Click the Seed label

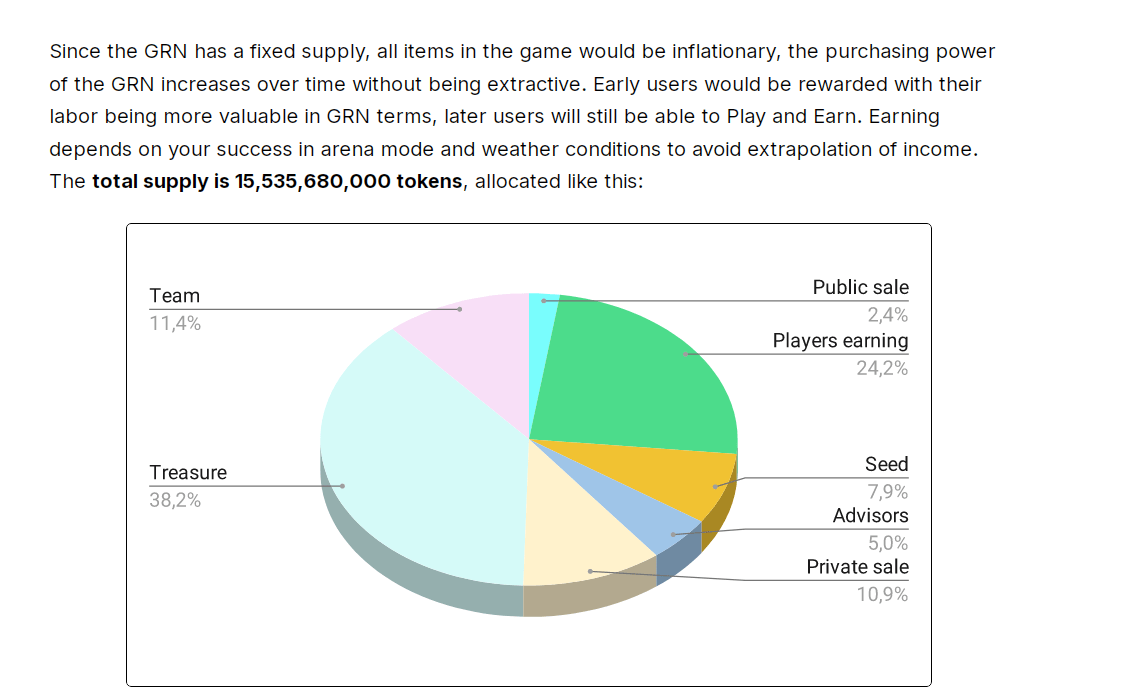coord(886,464)
